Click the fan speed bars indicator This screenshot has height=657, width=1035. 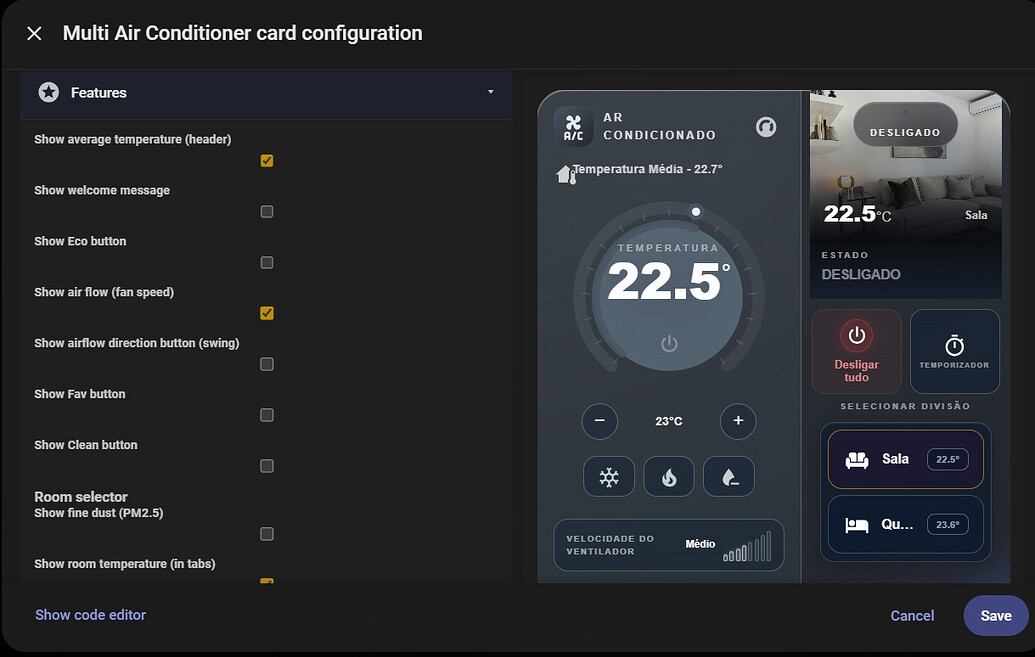(x=747, y=547)
